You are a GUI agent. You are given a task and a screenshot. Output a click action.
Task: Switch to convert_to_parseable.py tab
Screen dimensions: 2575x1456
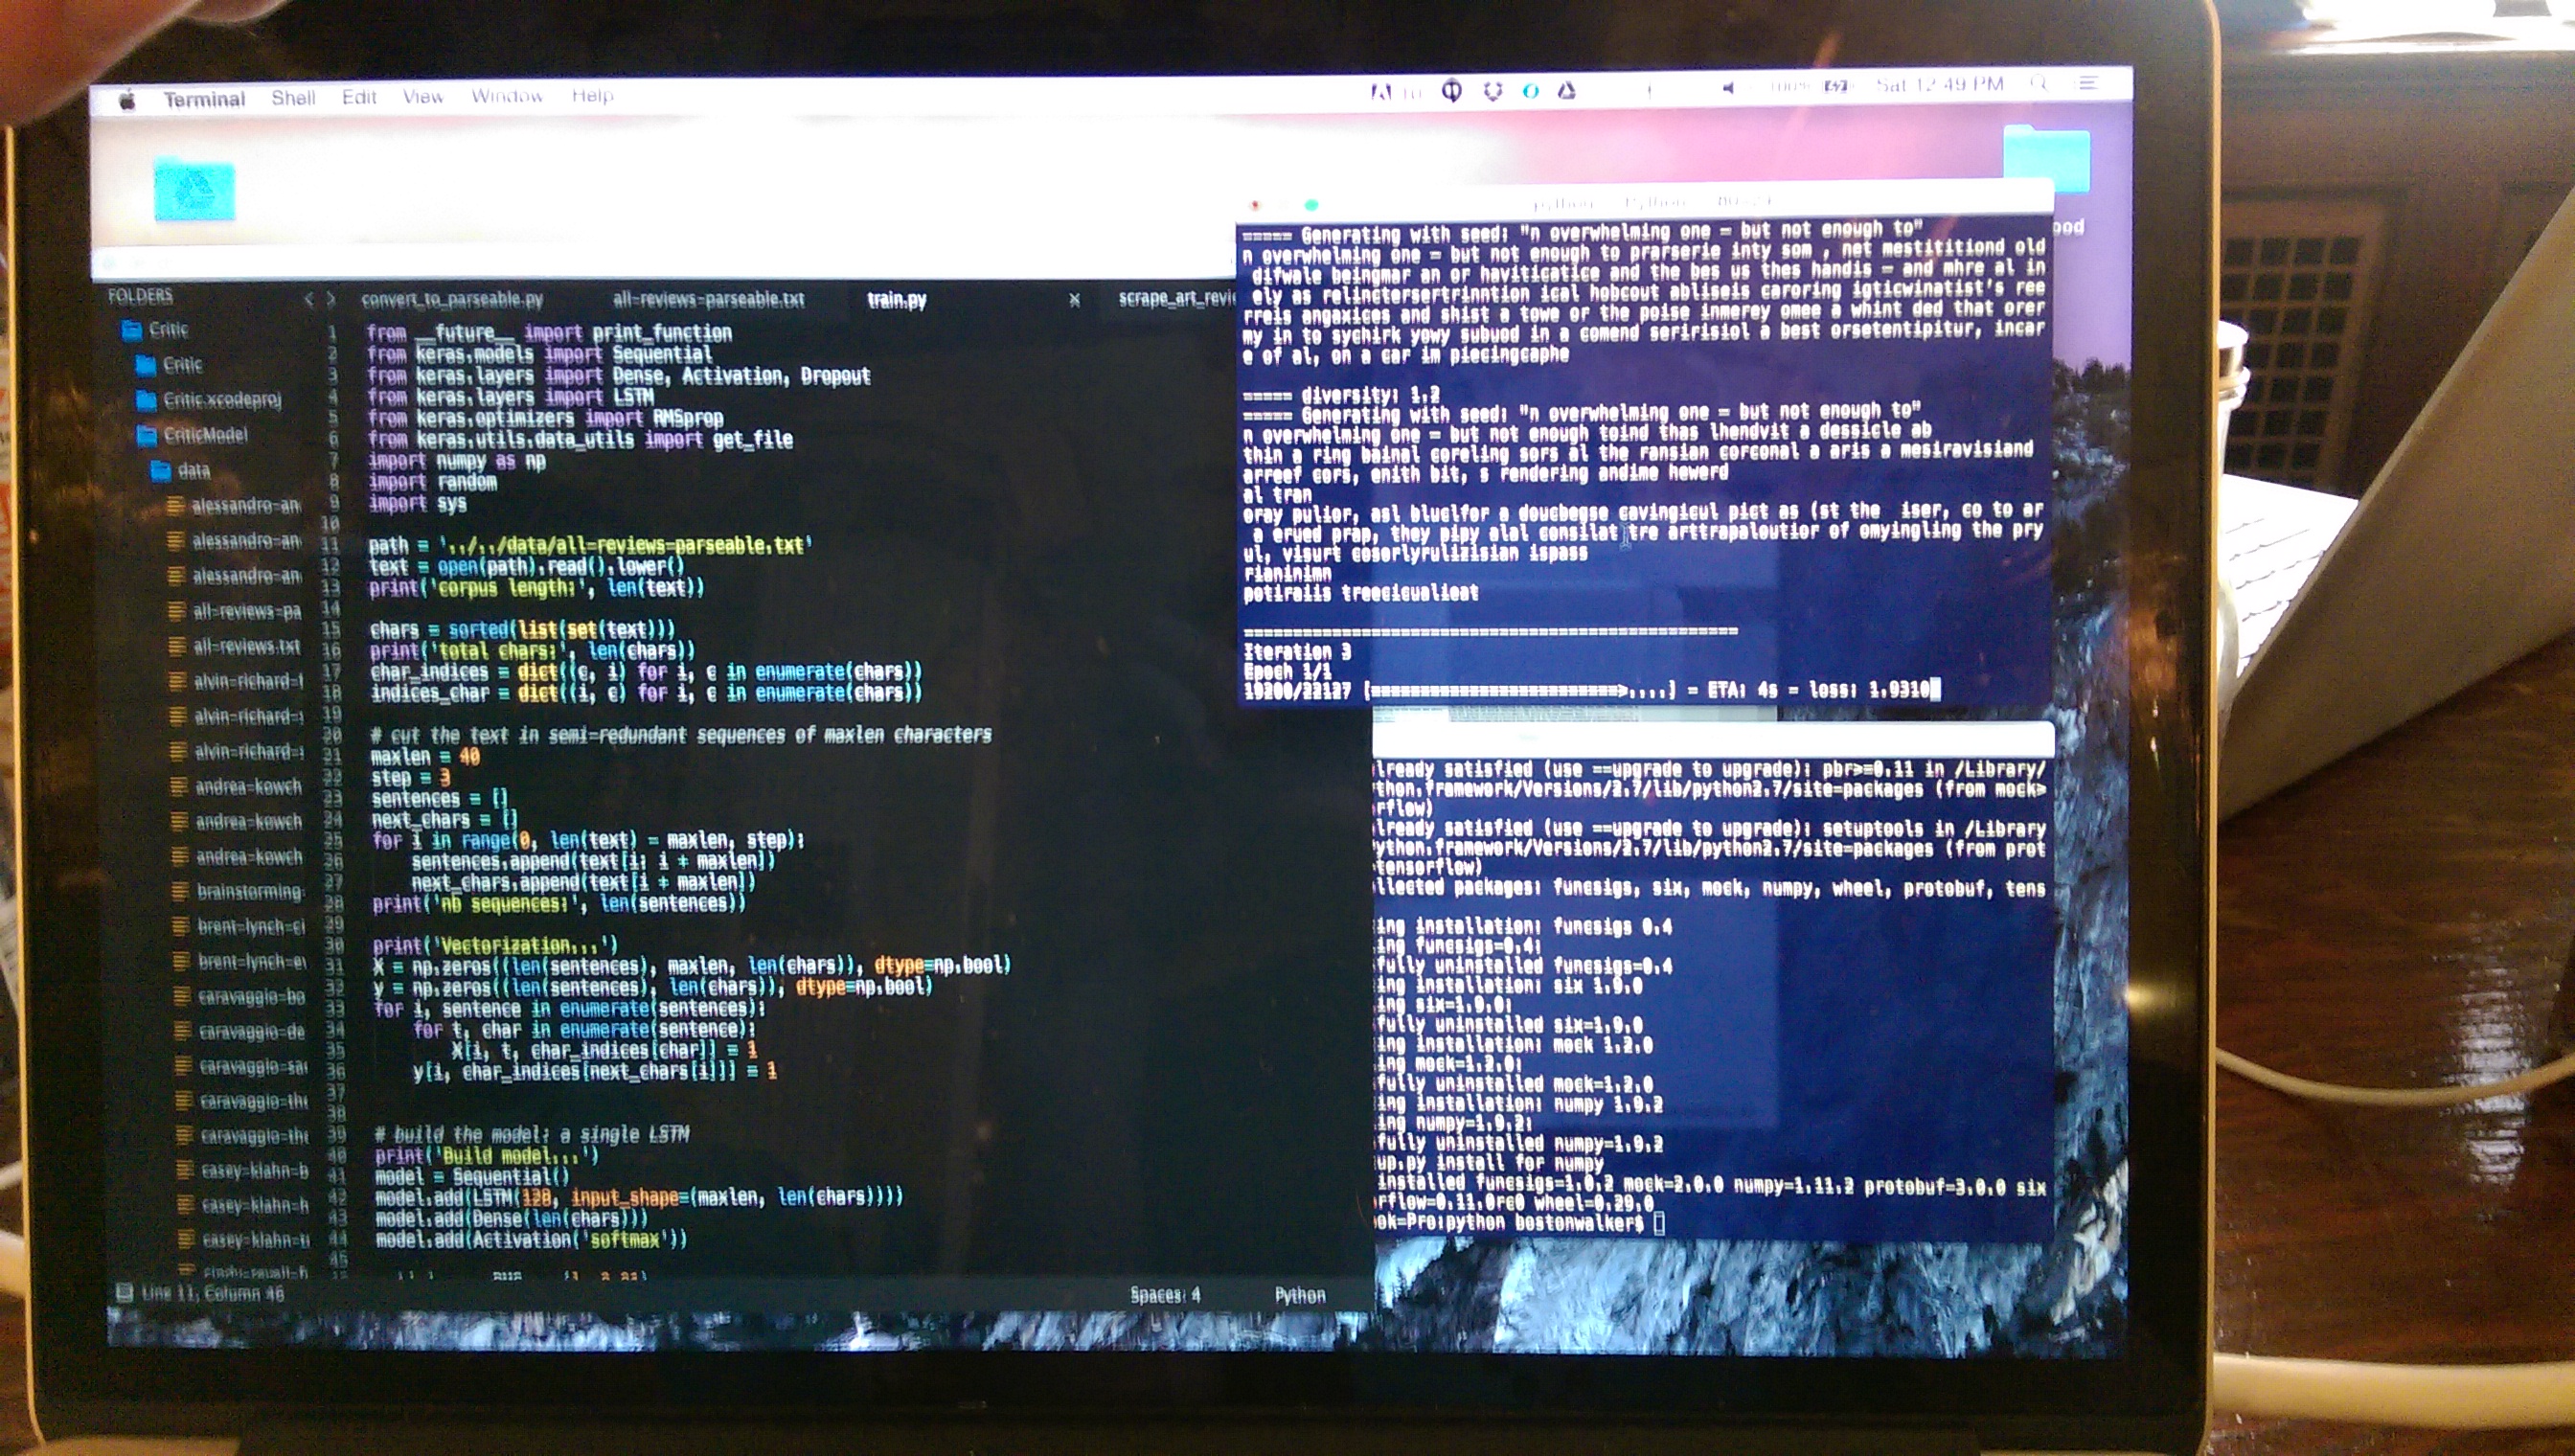[451, 299]
